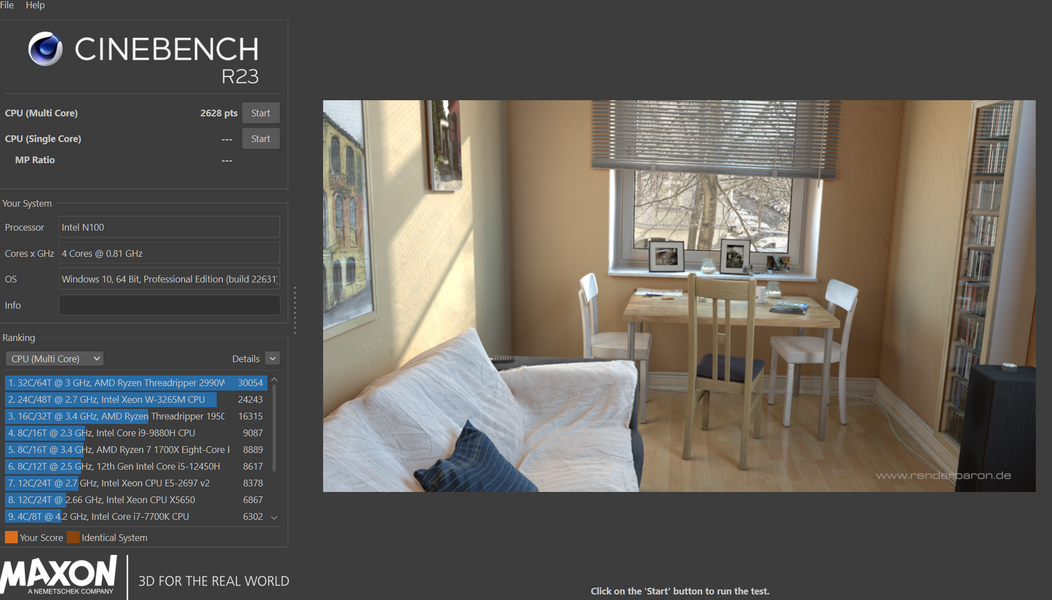Image resolution: width=1052 pixels, height=600 pixels.
Task: Open the File menu
Action: pos(7,5)
